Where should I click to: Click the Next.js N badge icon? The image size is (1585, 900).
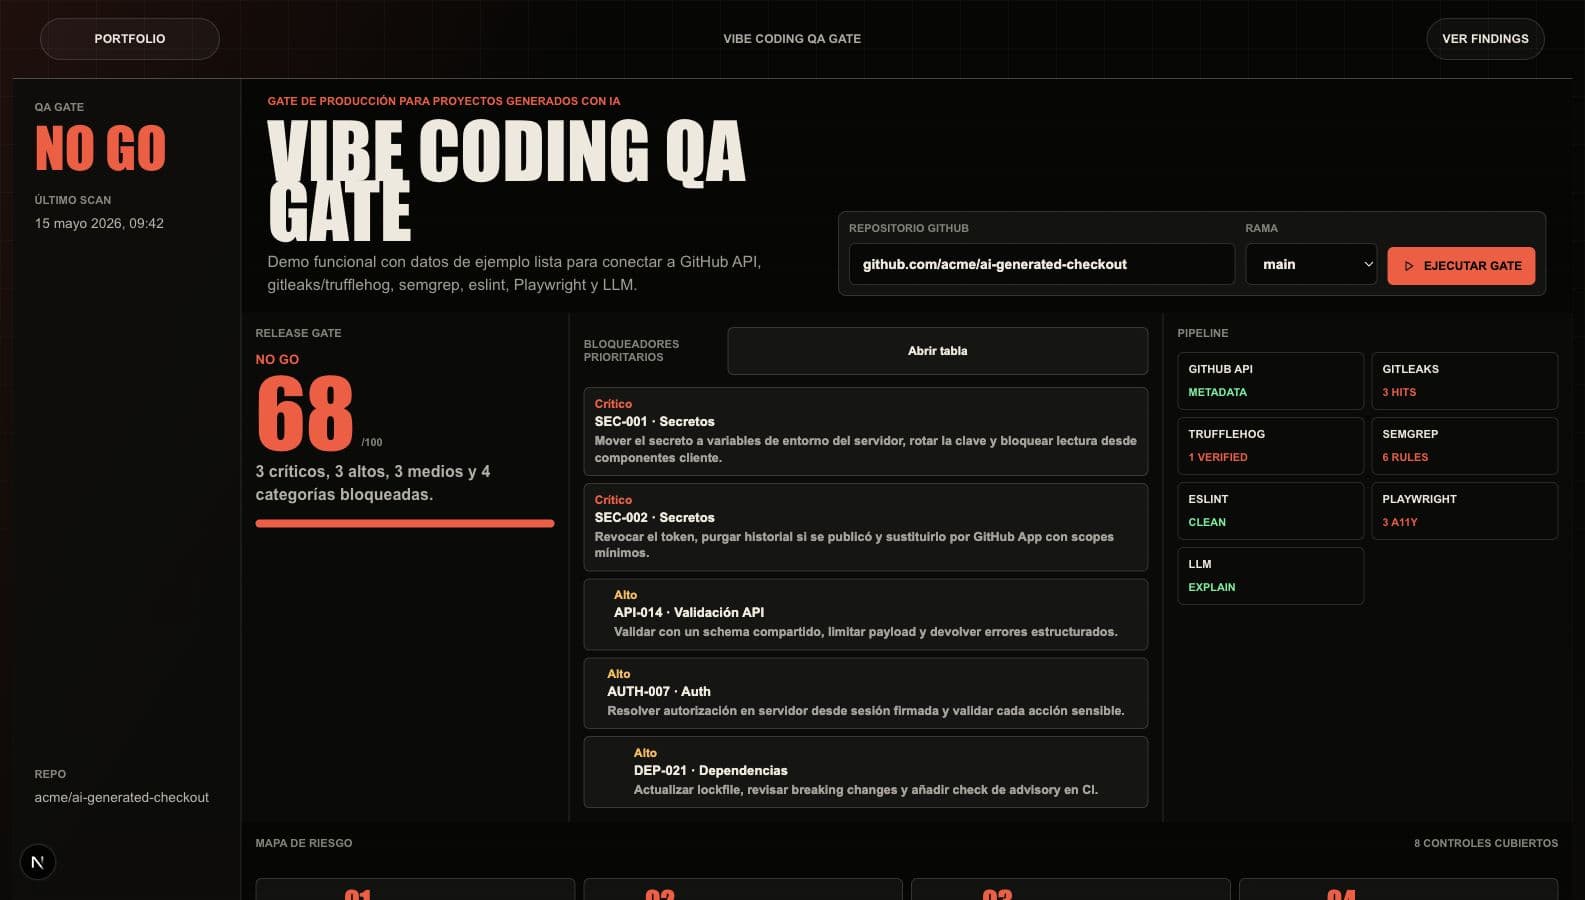tap(38, 862)
